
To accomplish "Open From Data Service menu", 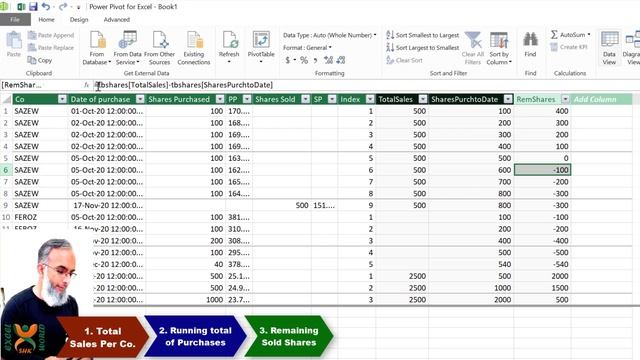I will 127,48.
